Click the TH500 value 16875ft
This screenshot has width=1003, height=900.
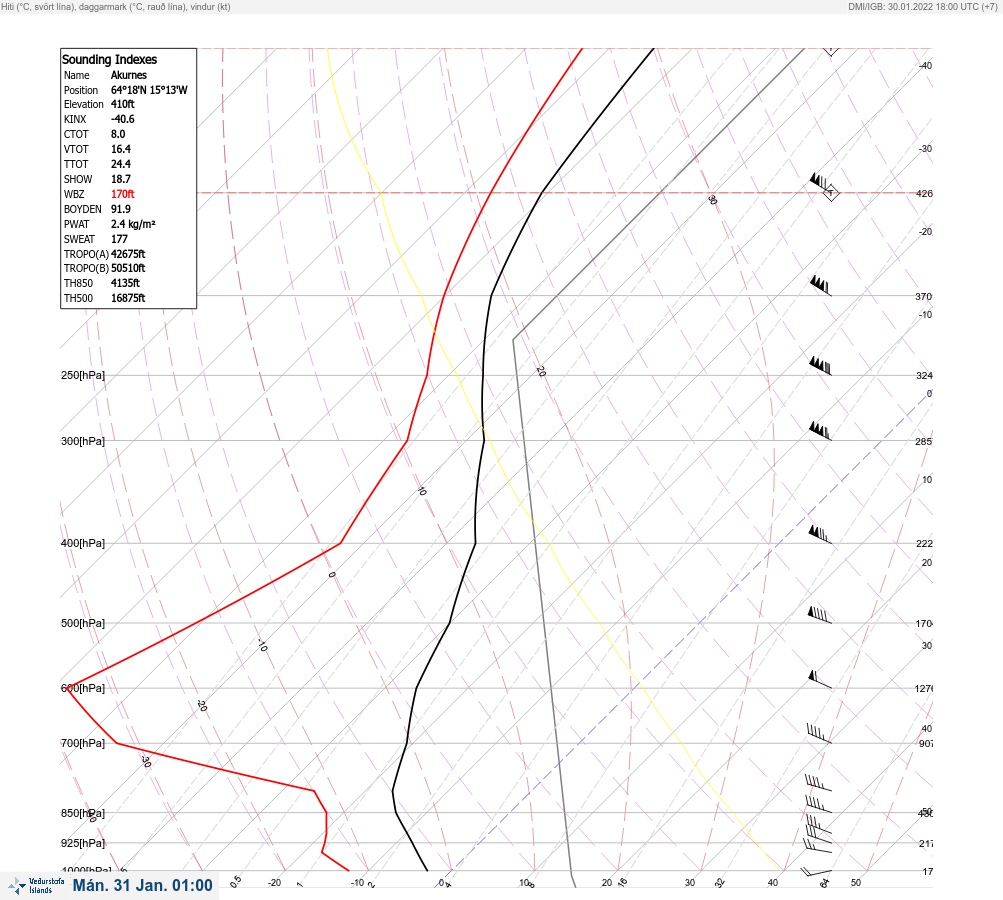[x=128, y=298]
